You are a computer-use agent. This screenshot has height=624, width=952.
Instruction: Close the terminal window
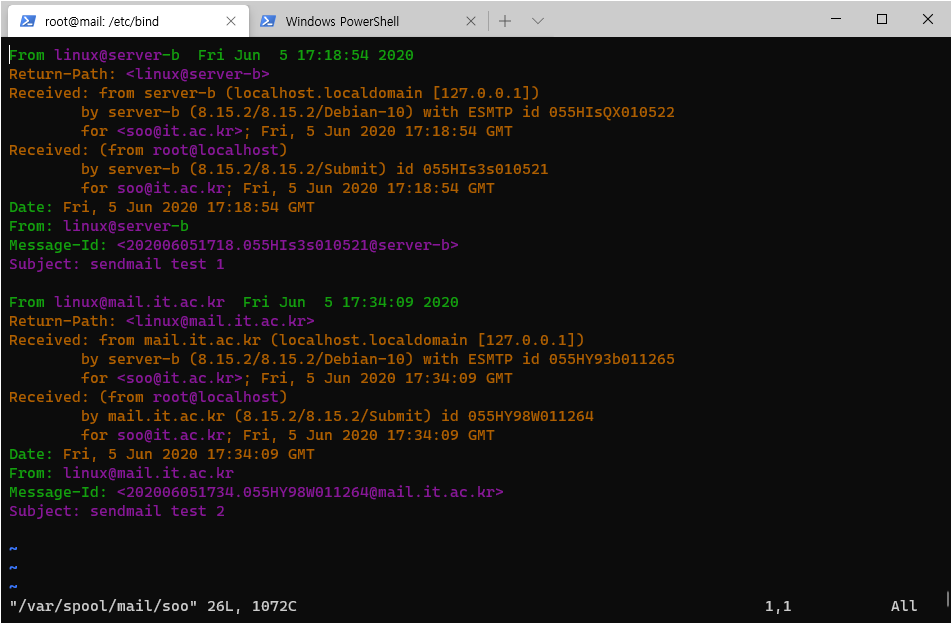click(x=927, y=19)
